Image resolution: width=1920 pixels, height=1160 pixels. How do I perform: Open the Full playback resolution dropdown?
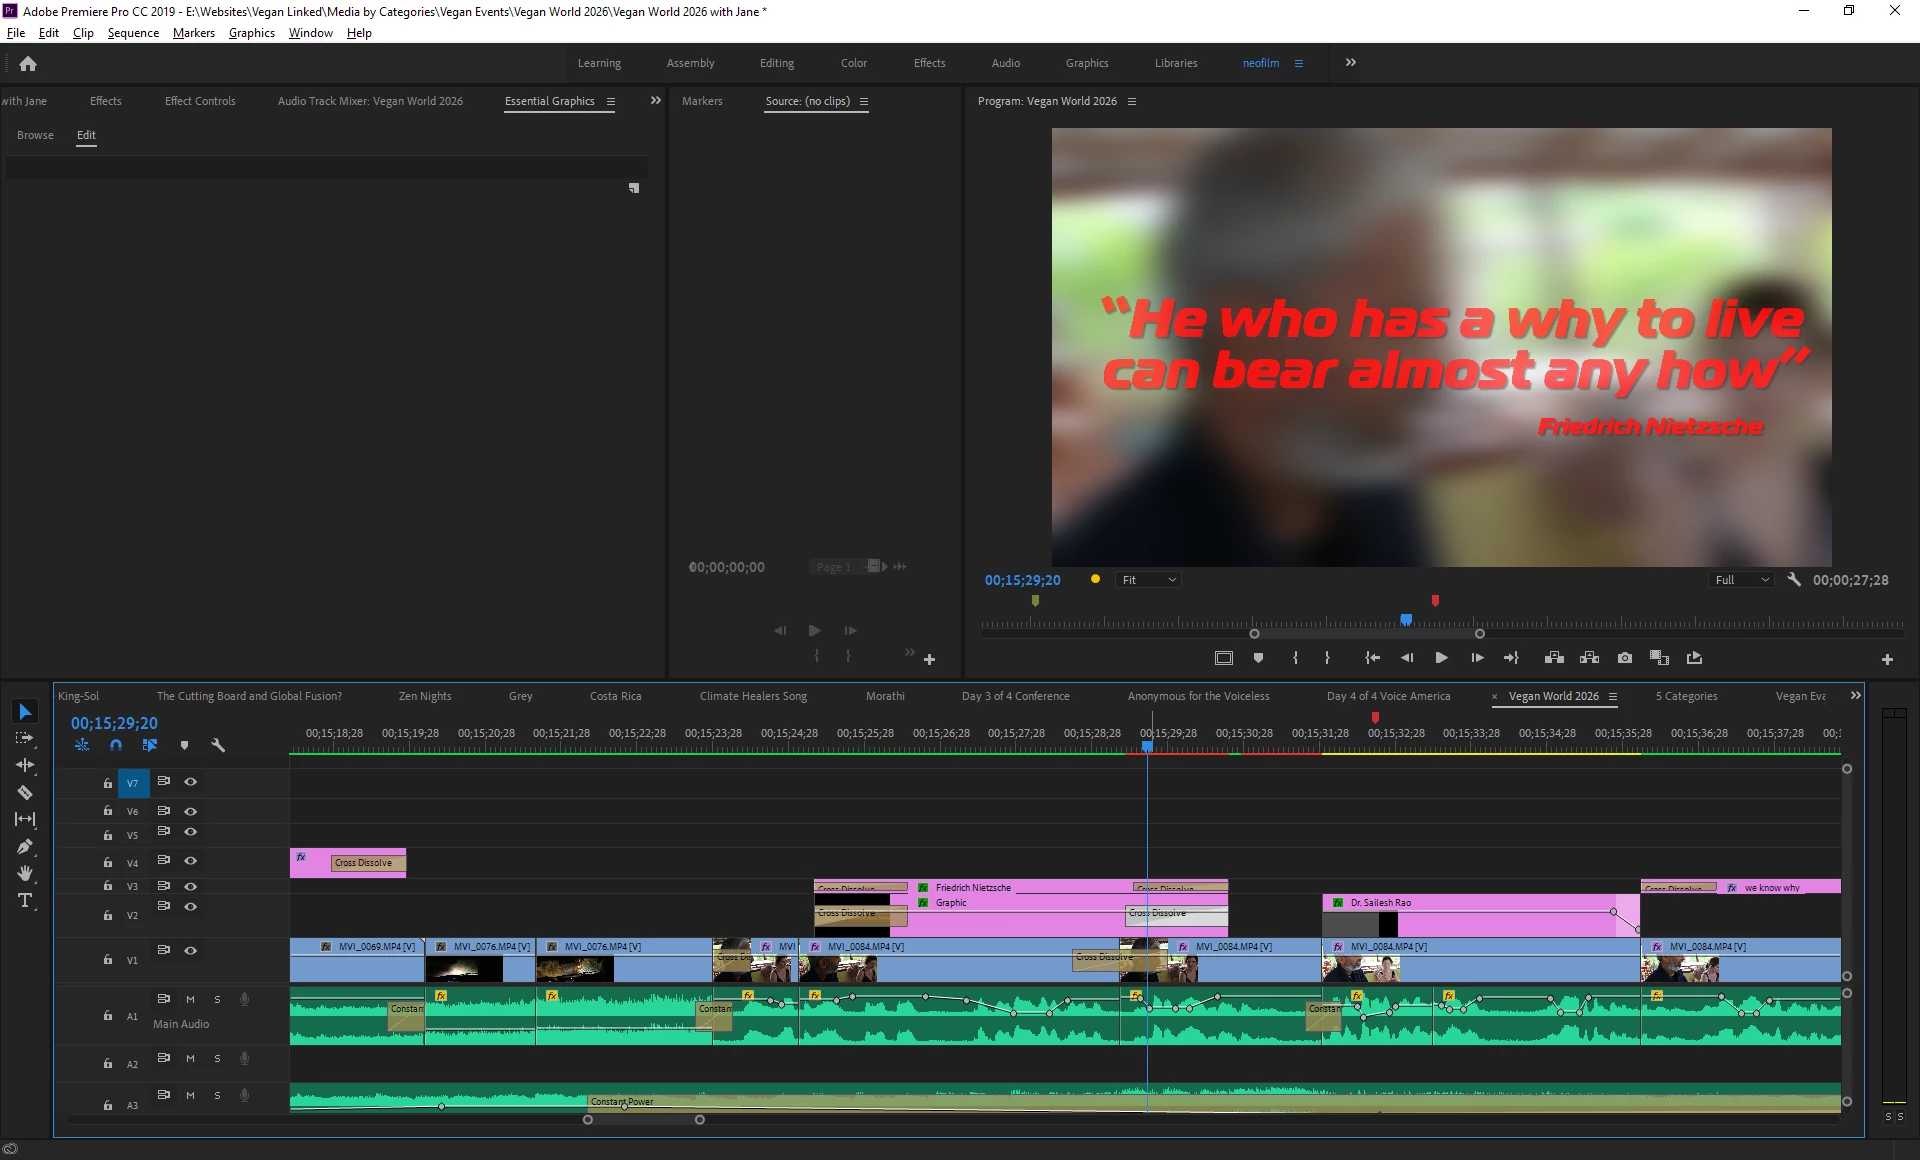1742,580
